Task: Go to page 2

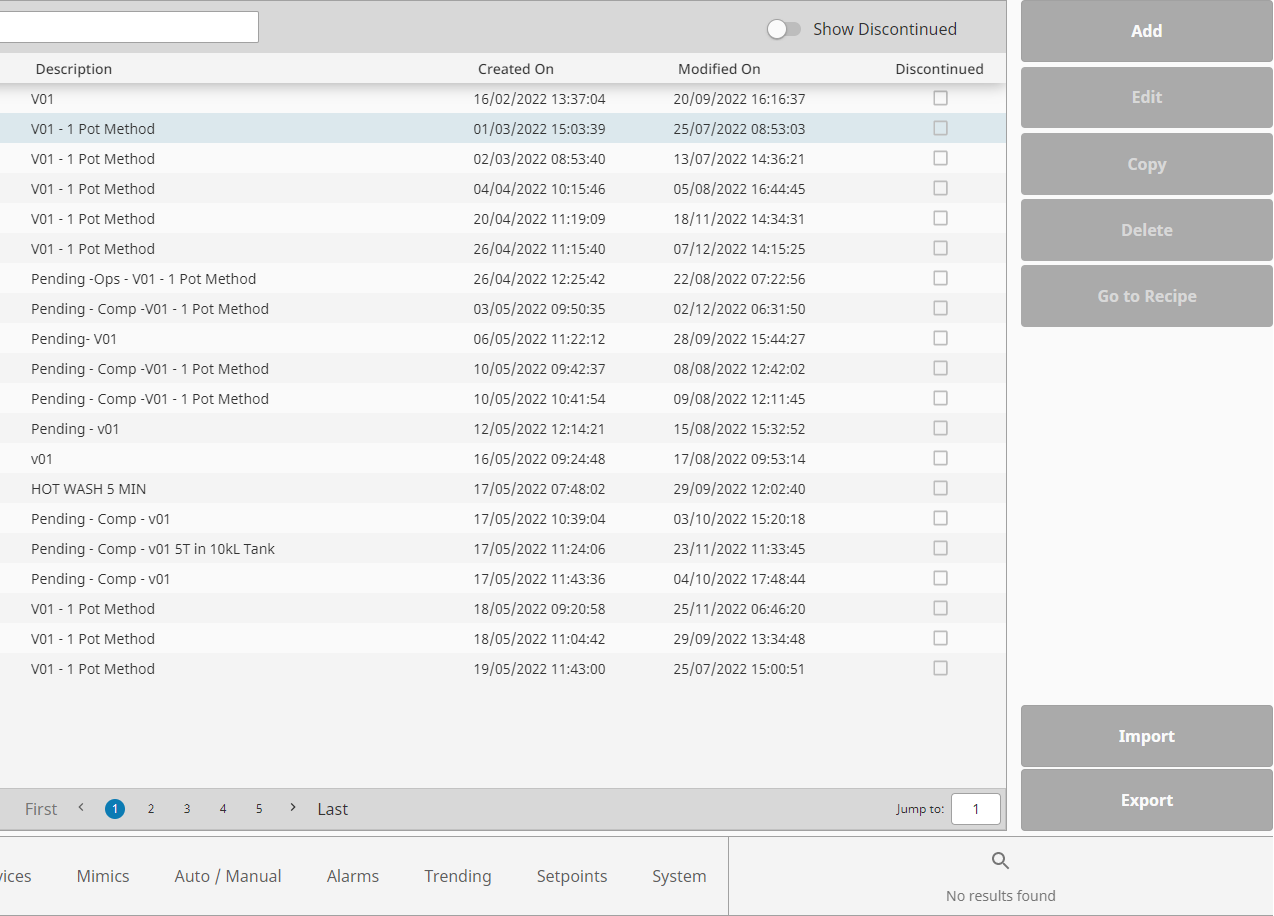Action: click(151, 809)
